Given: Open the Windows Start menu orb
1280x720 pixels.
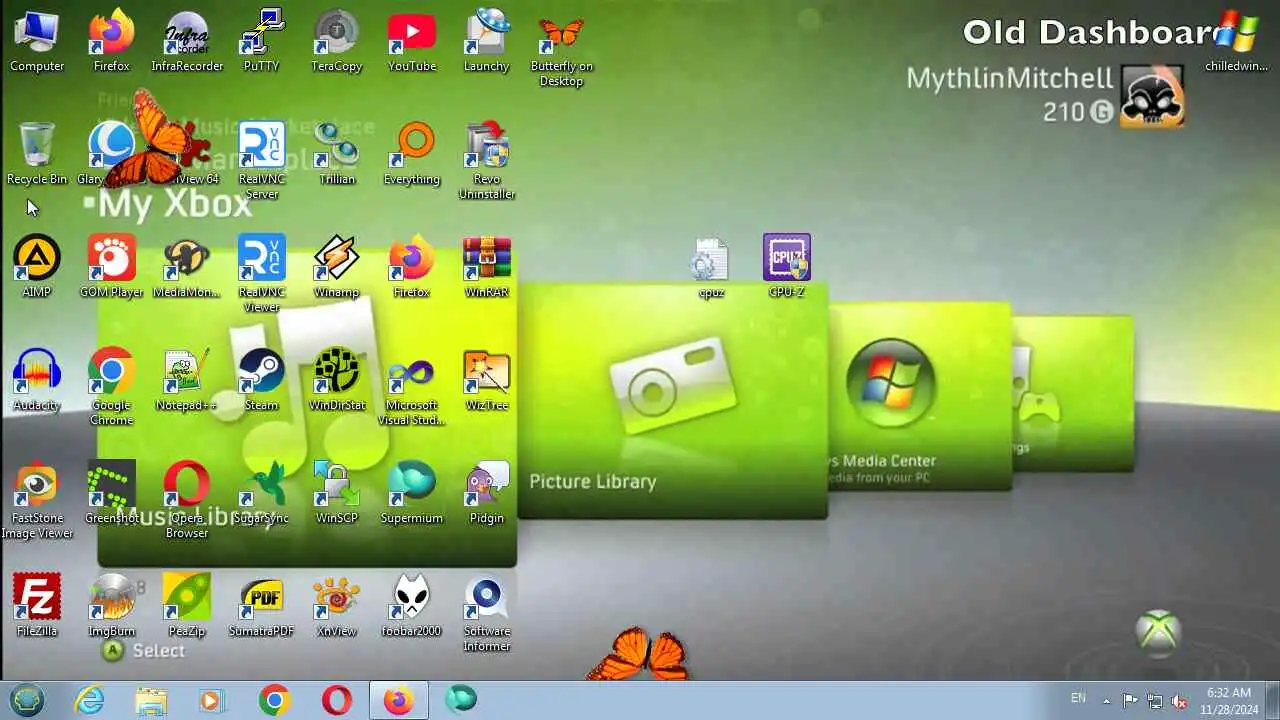Looking at the screenshot, I should pyautogui.click(x=27, y=700).
